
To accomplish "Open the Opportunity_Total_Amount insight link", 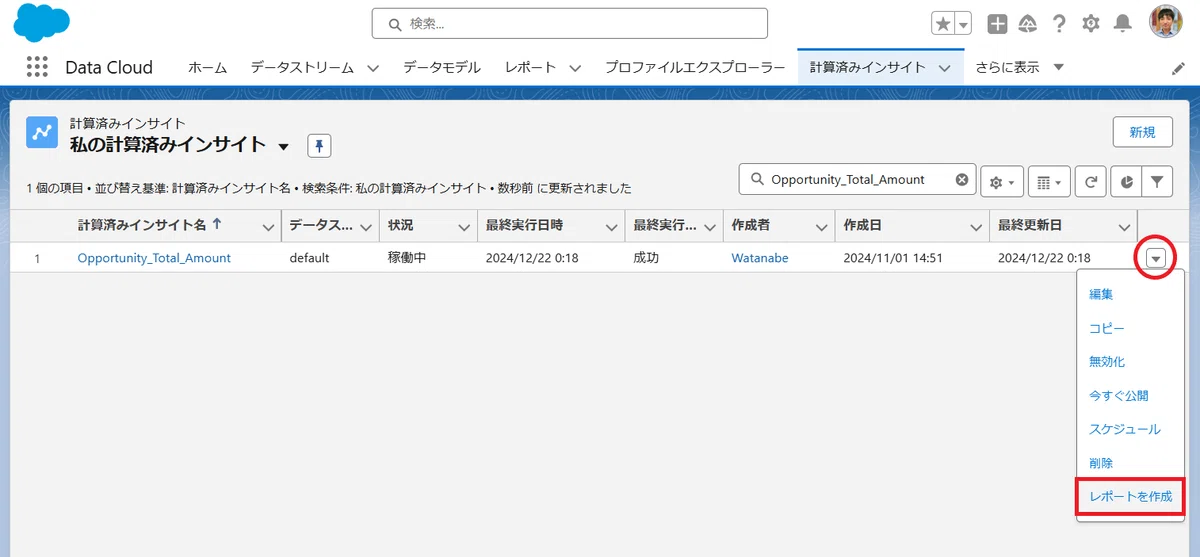I will pos(154,258).
